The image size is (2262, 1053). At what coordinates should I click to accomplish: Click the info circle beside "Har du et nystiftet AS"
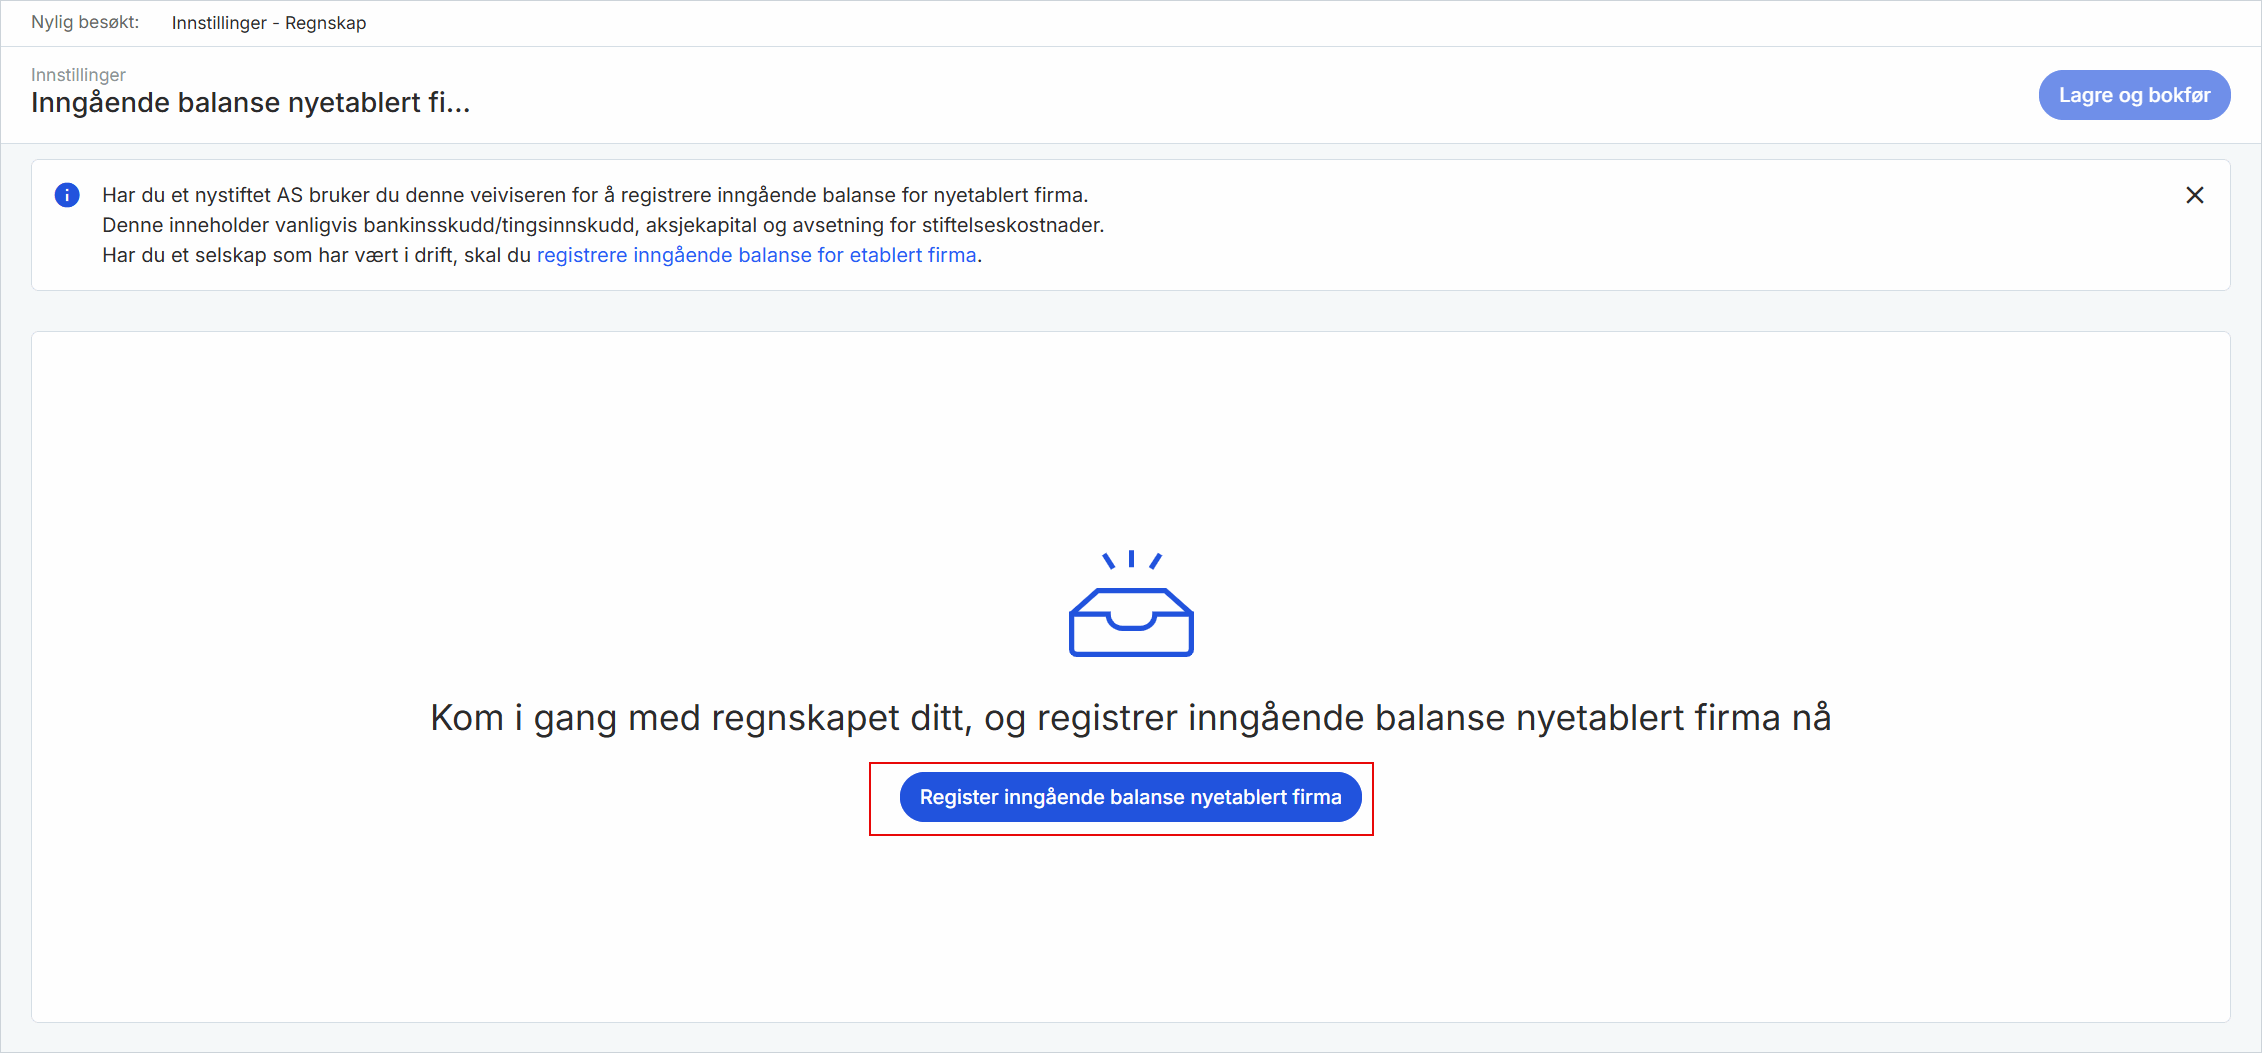pos(67,195)
